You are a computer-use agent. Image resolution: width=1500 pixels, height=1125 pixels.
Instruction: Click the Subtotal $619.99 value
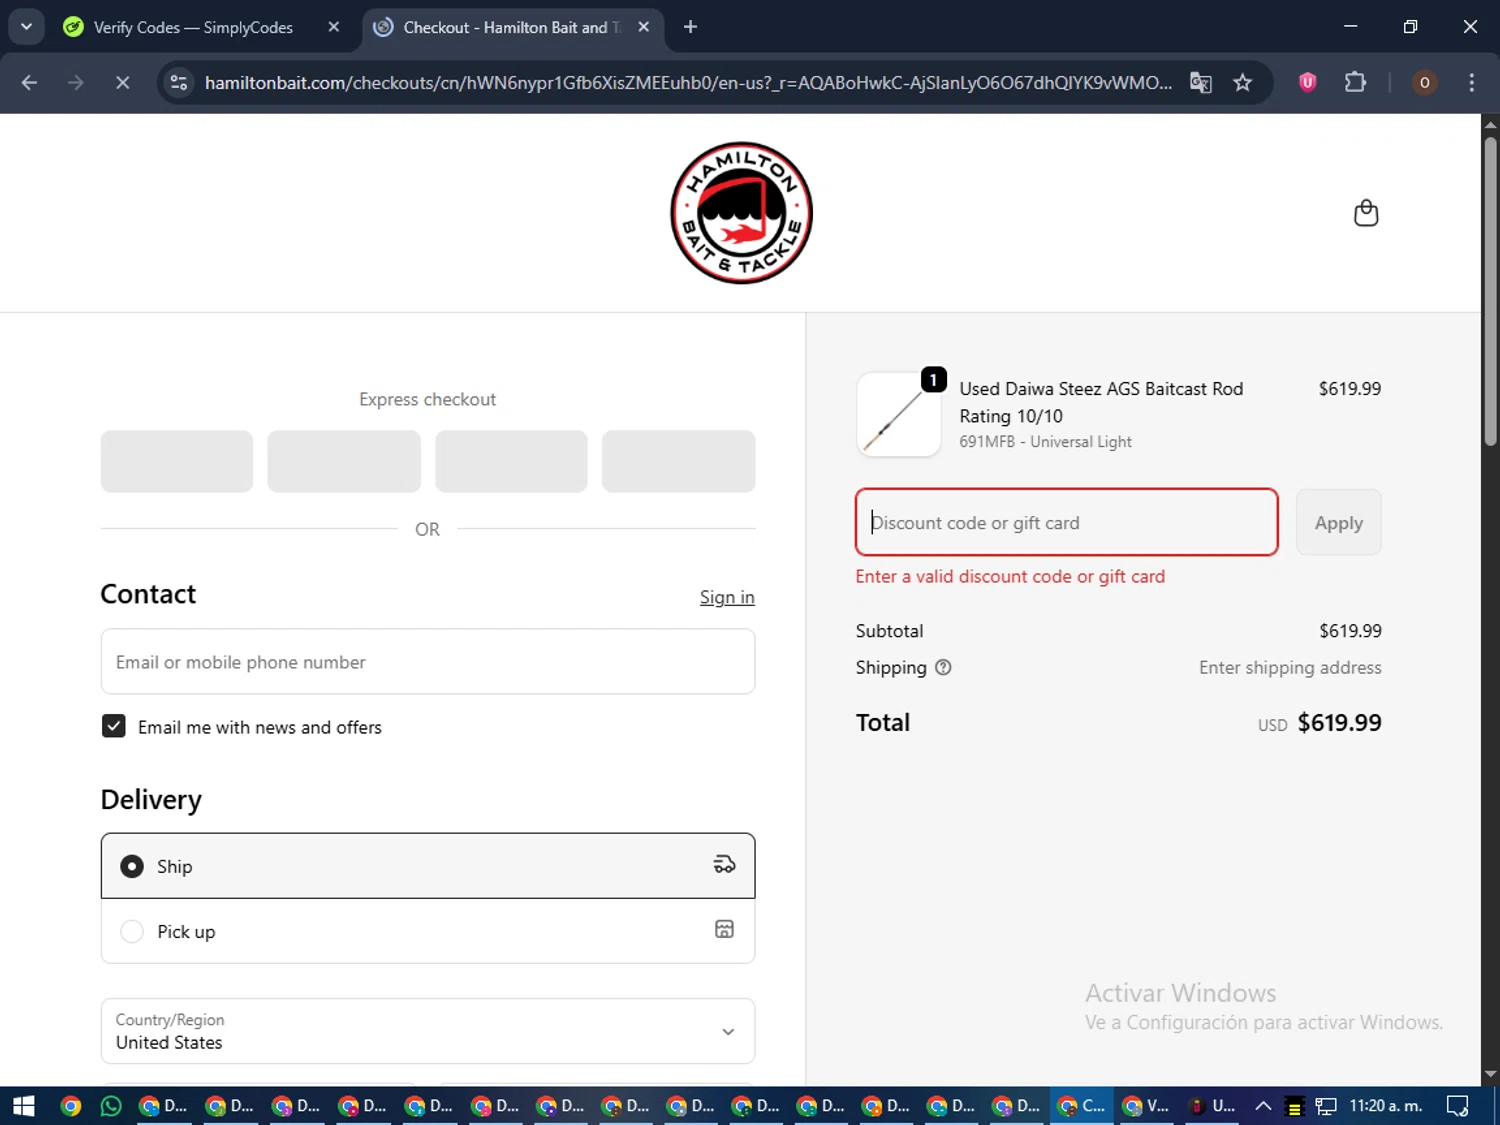(1350, 631)
